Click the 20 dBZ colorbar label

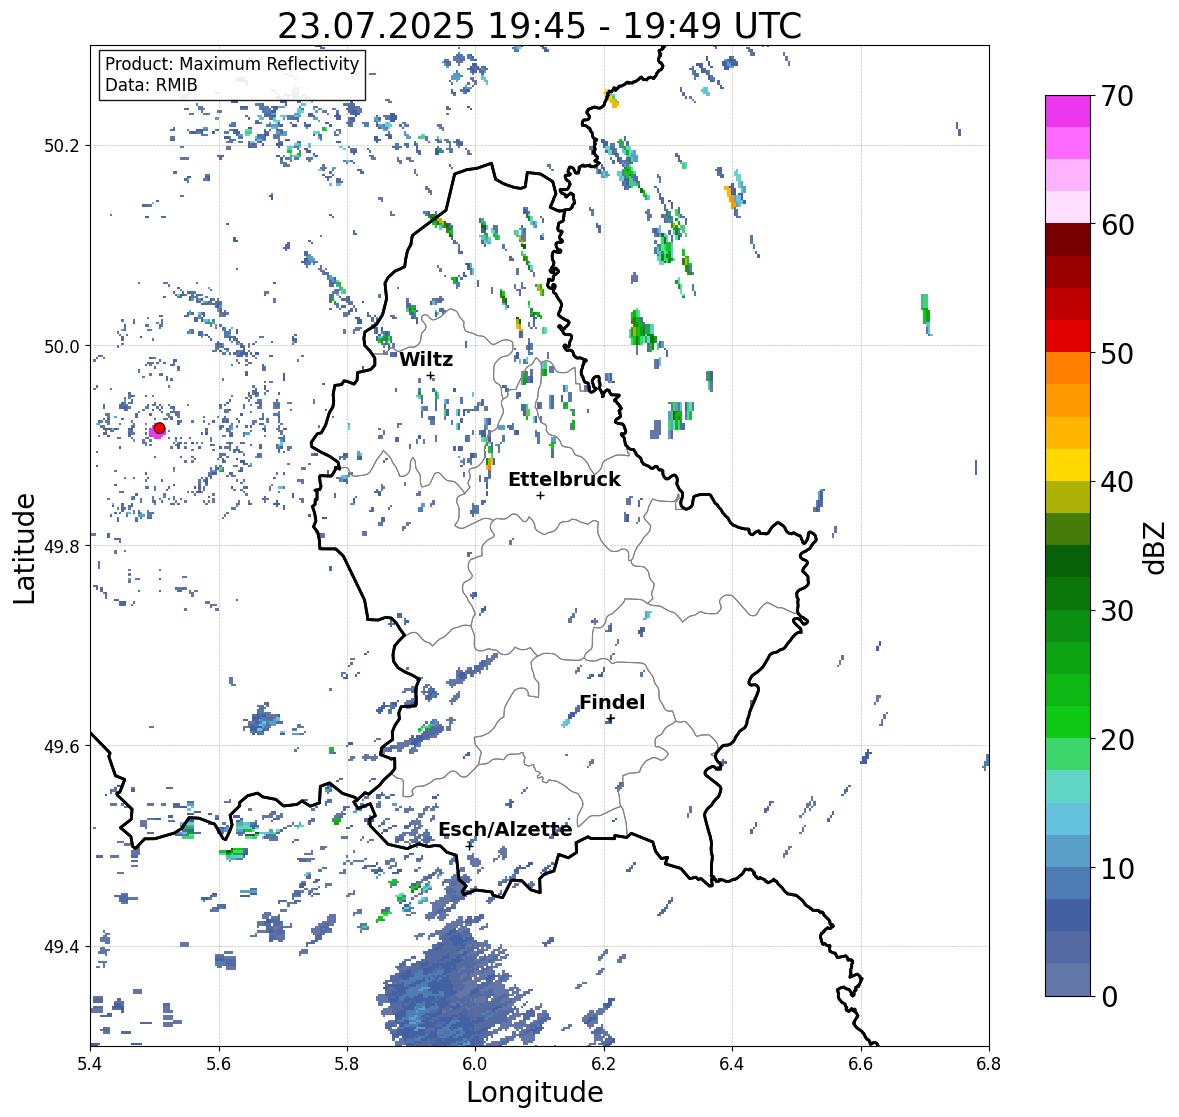[x=1117, y=739]
